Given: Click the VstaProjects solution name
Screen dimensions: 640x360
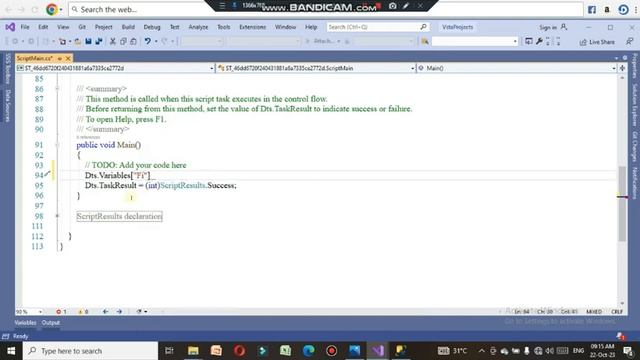Looking at the screenshot, I should coord(458,27).
